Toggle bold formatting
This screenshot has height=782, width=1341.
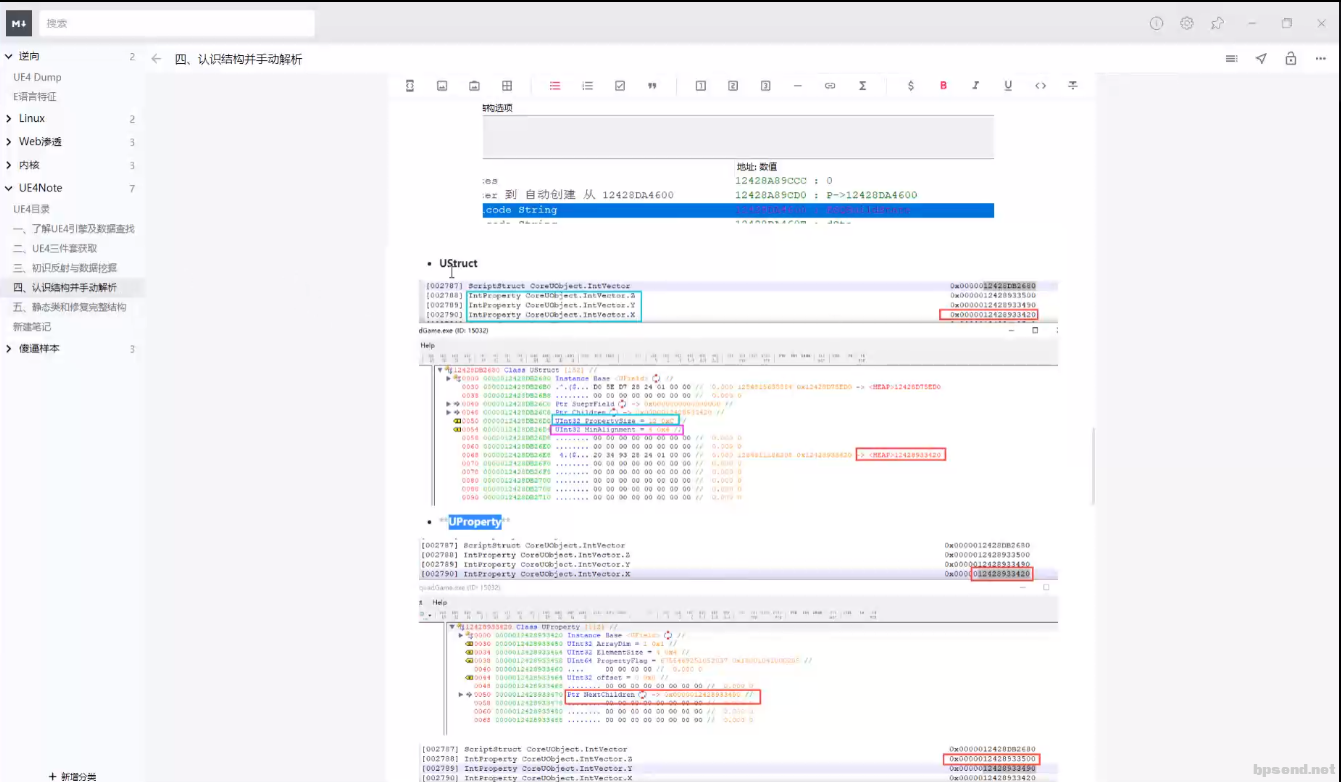click(943, 86)
